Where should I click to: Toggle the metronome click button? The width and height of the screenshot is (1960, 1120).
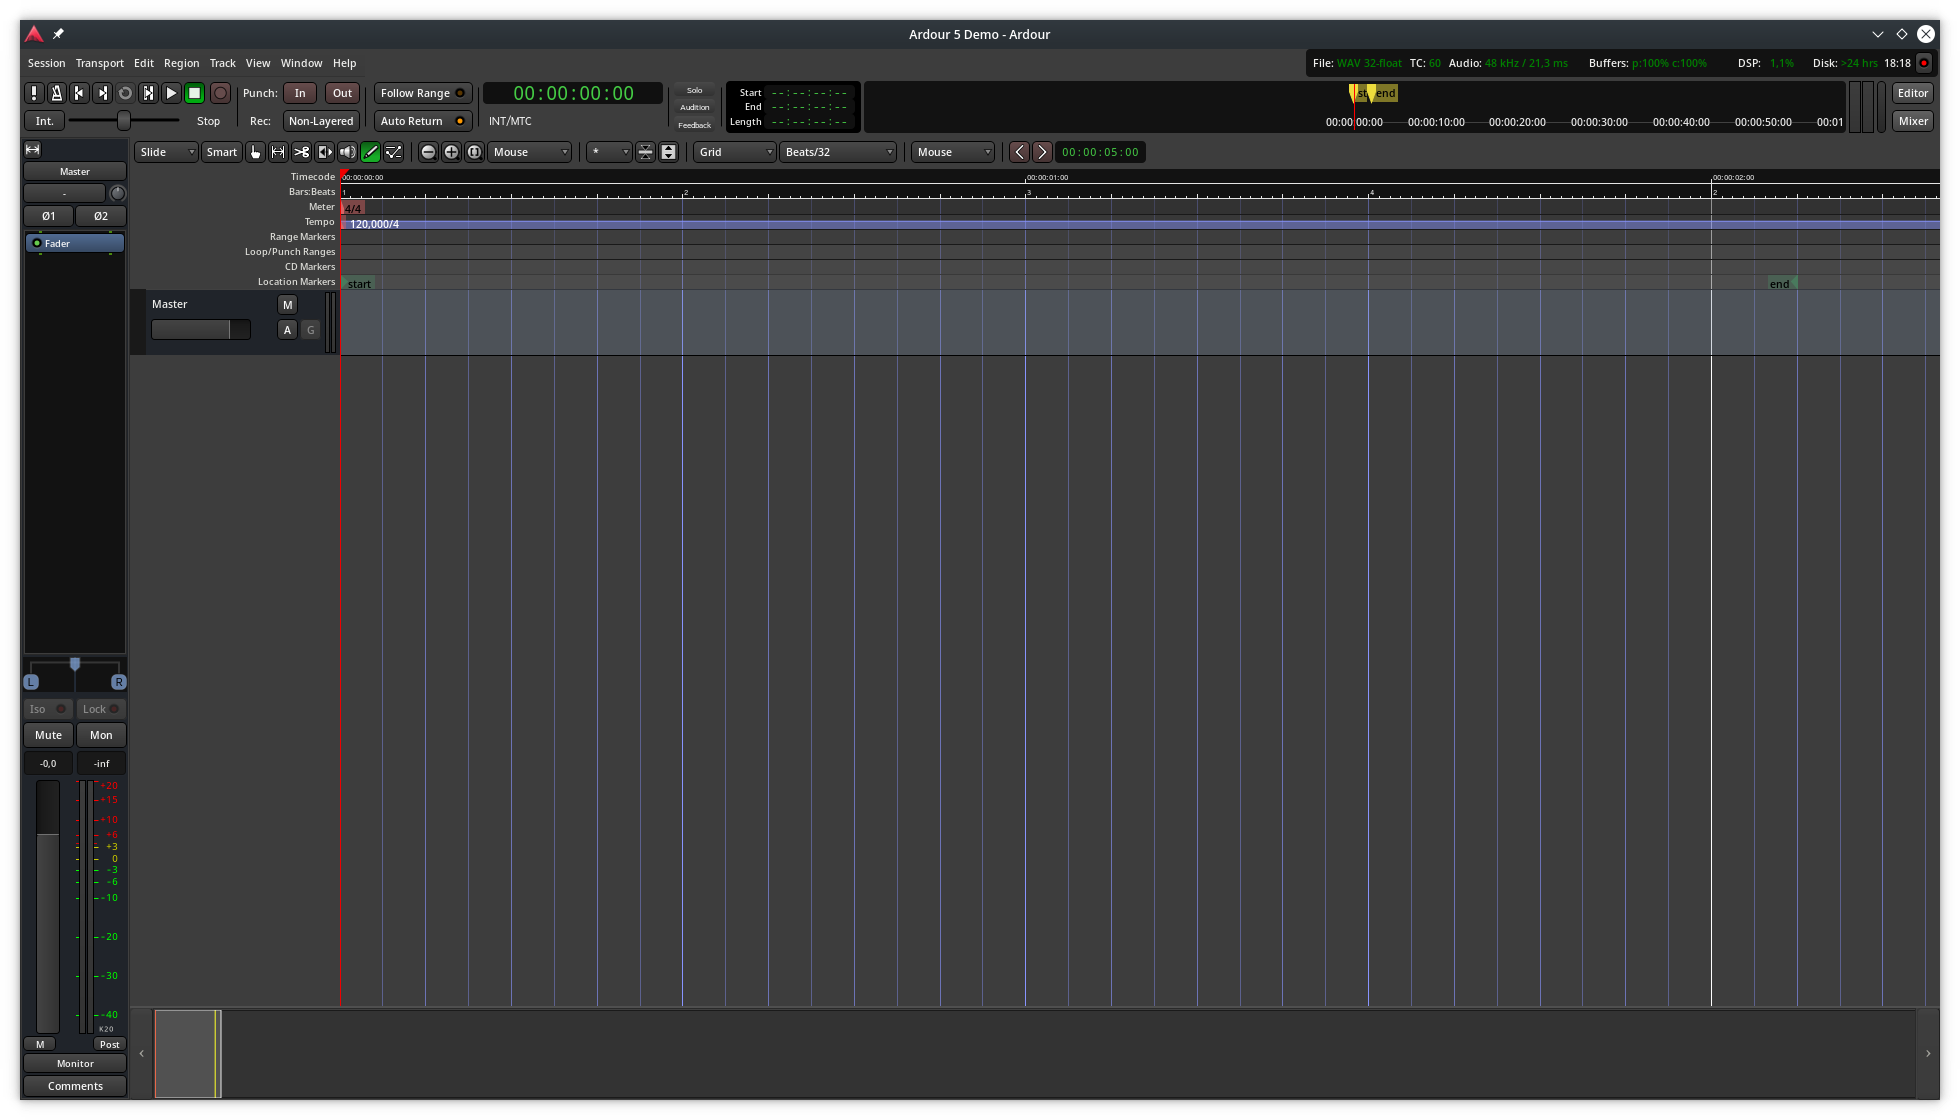click(x=57, y=93)
